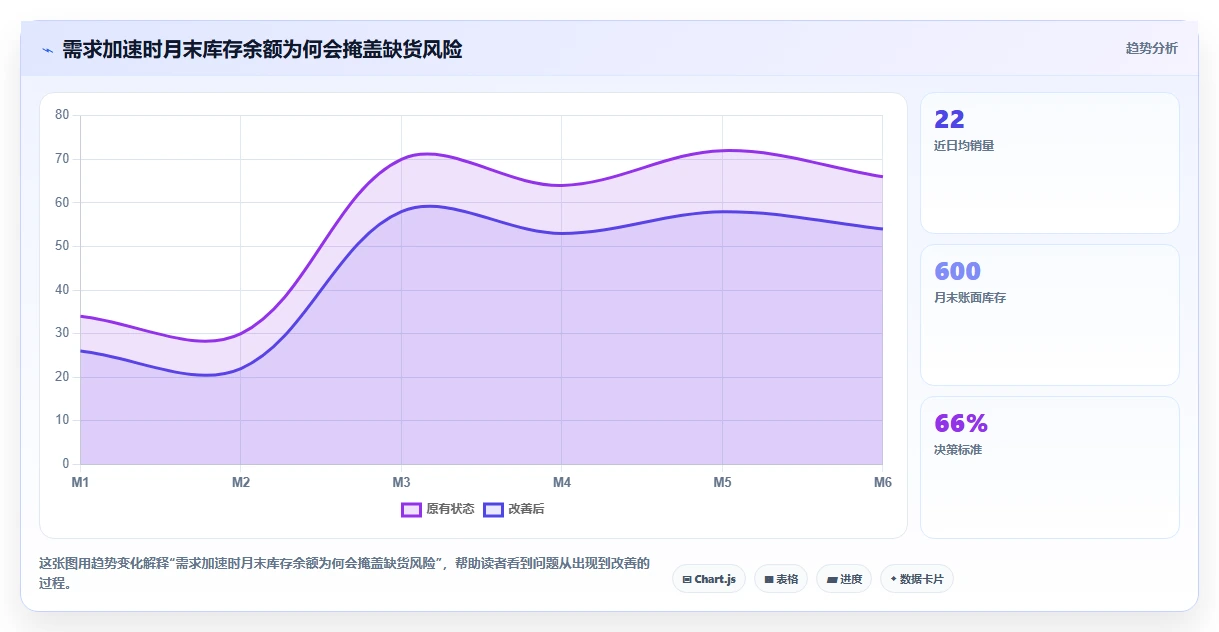1219x632 pixels.
Task: Click the chart title 需求加速时月末库存余额为何会掩盖缺货风险
Action: pos(262,49)
